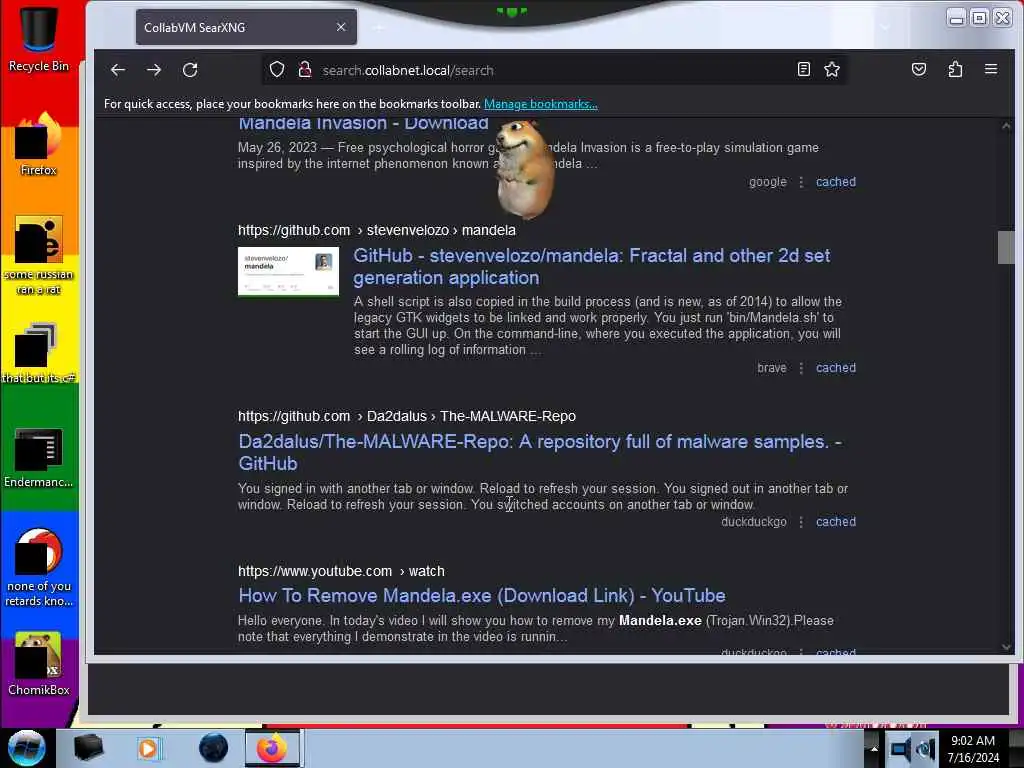Open menu dots beside the google engine label
The width and height of the screenshot is (1024, 768).
(x=801, y=182)
